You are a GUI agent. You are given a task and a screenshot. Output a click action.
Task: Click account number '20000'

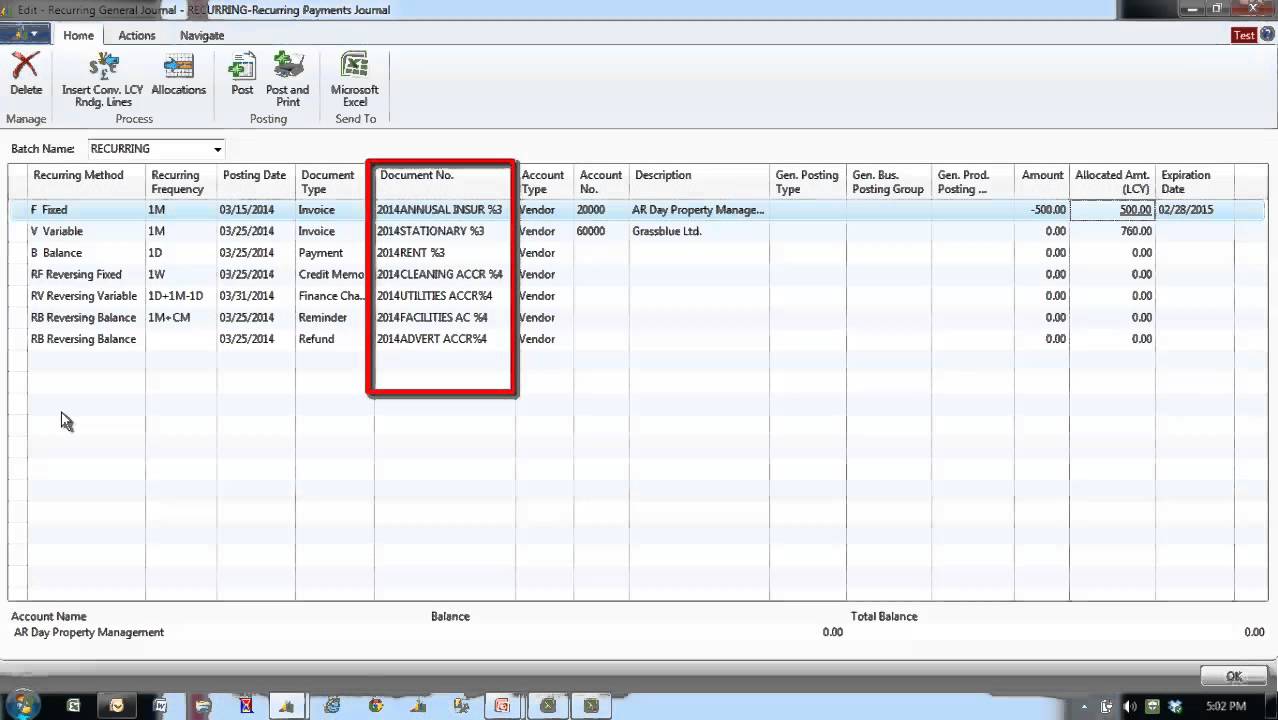601,210
